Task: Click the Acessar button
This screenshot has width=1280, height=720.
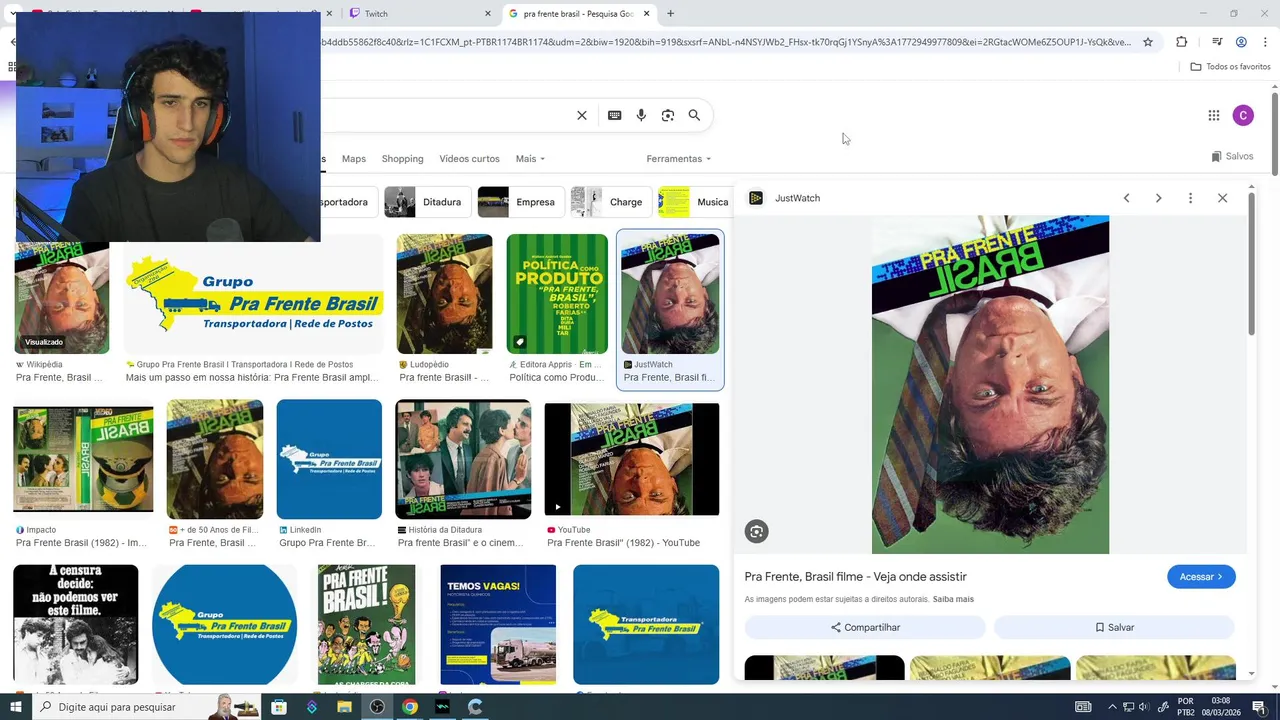Action: (1201, 577)
